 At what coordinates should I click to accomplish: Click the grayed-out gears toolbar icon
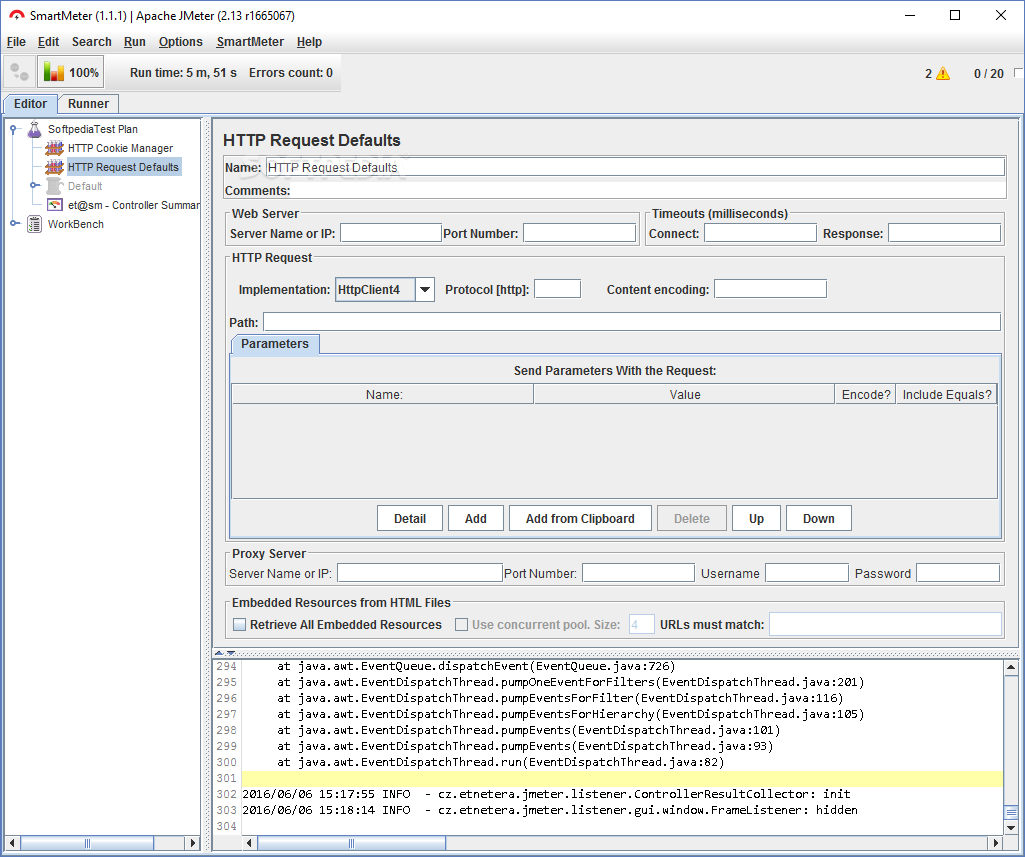(x=19, y=72)
